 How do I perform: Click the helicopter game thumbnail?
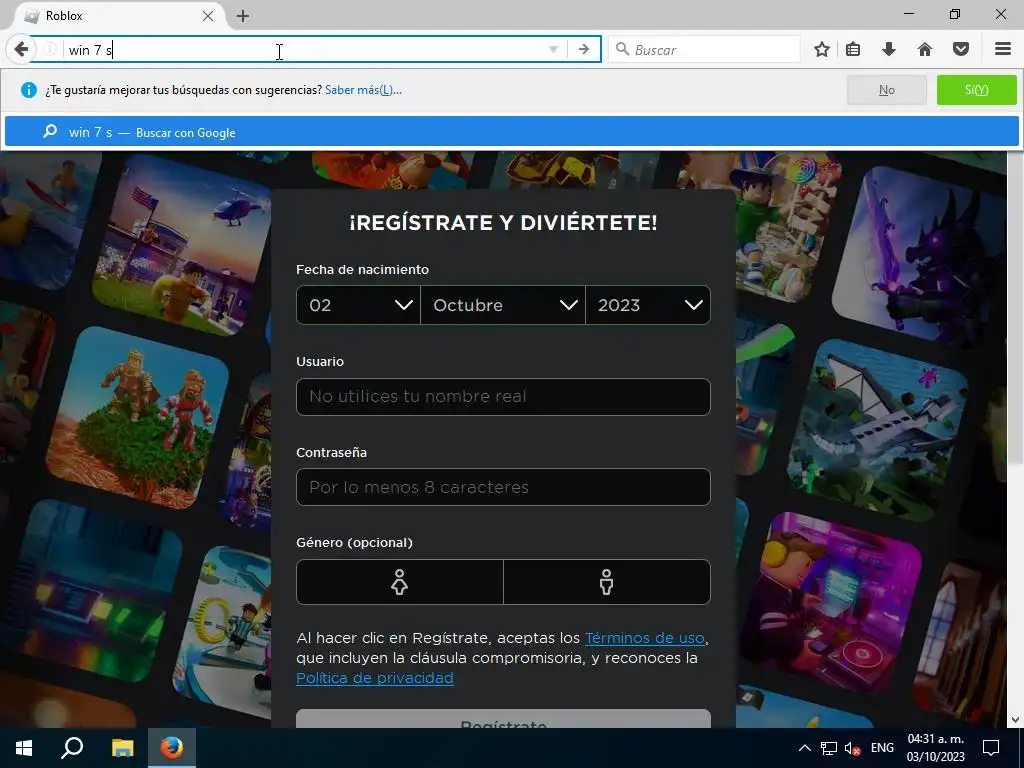(x=181, y=246)
